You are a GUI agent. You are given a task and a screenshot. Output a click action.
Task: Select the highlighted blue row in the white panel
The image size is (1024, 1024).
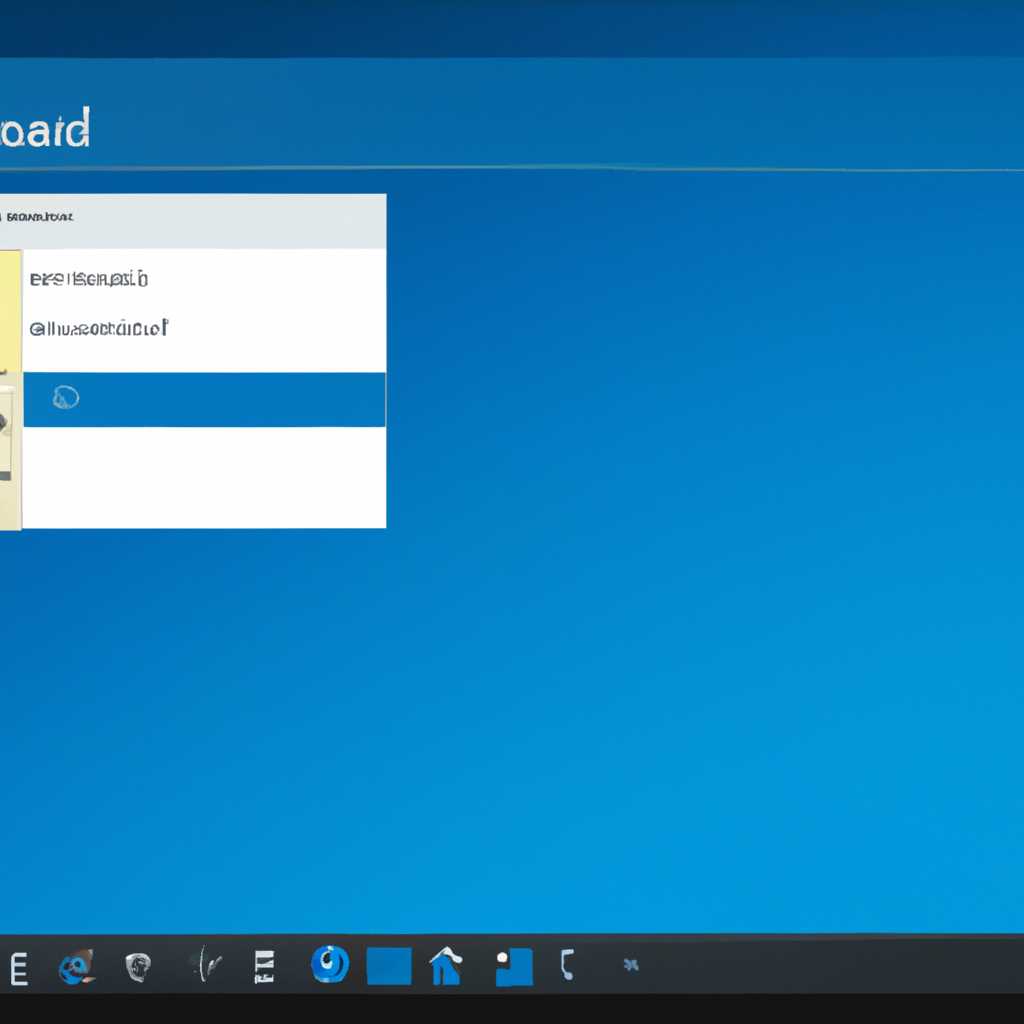coord(204,400)
